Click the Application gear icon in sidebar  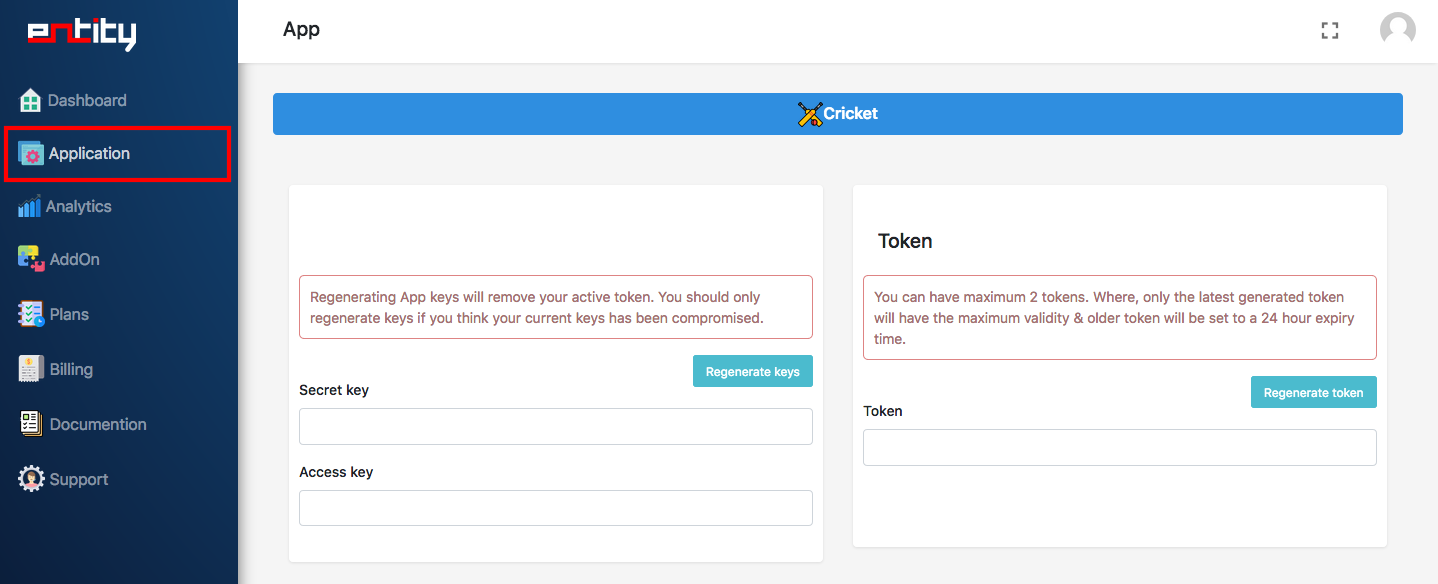(x=31, y=154)
